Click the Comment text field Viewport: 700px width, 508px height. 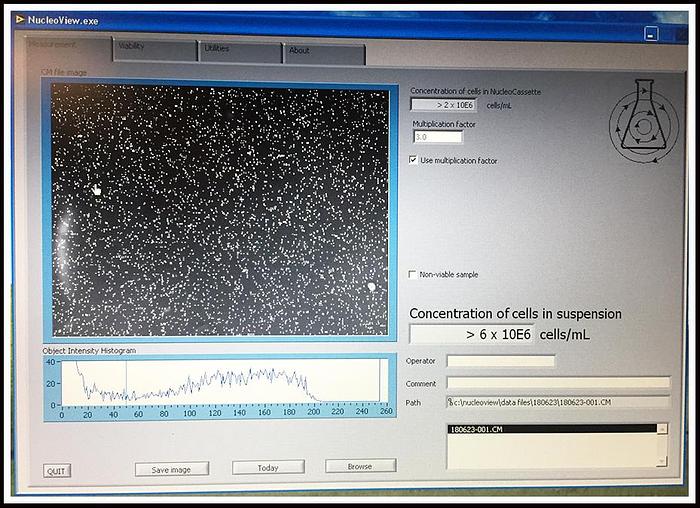[x=557, y=382]
